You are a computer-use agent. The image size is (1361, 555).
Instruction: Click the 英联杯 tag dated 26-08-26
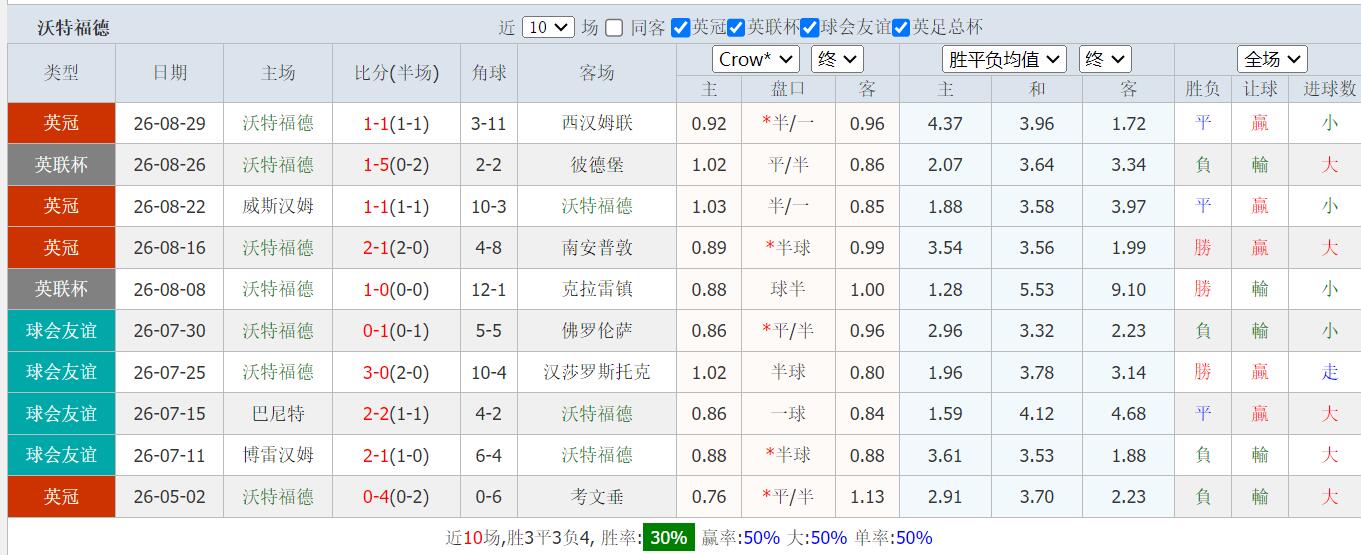click(x=61, y=165)
